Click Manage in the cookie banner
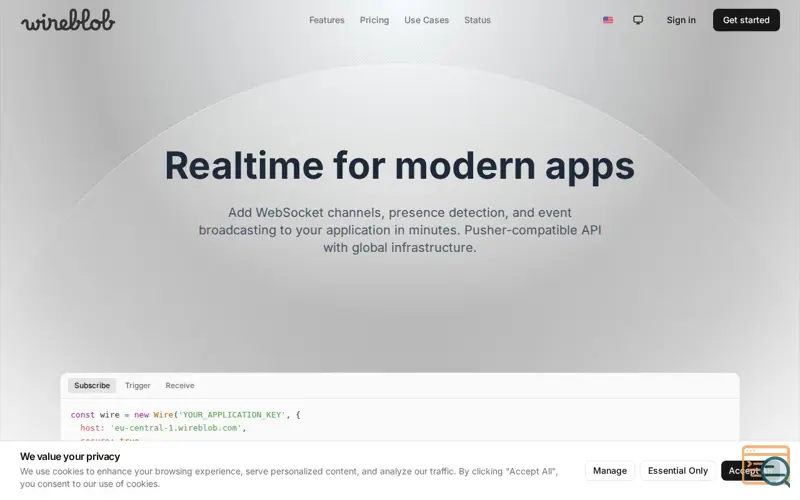 point(610,470)
